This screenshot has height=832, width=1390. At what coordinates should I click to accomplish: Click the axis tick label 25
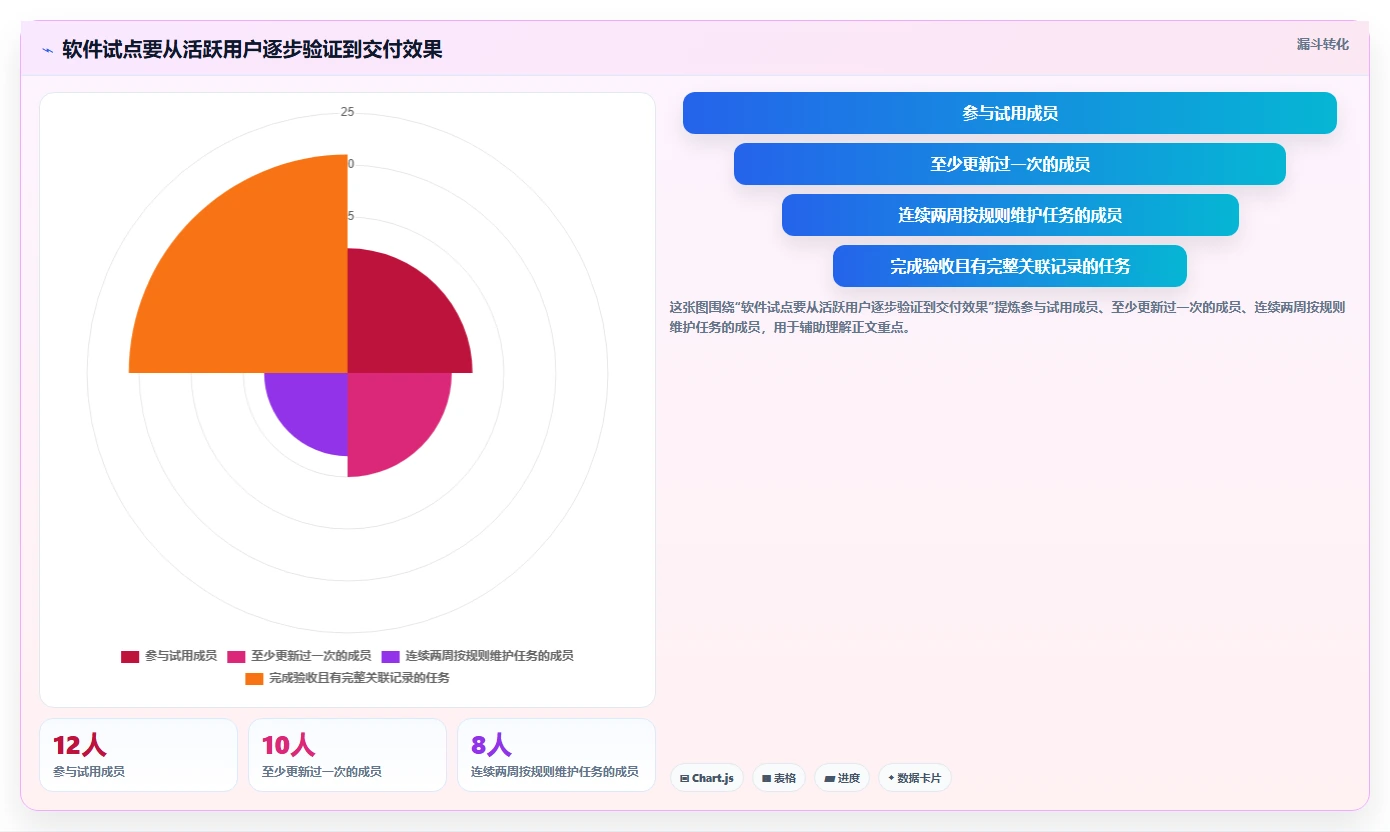tap(347, 112)
